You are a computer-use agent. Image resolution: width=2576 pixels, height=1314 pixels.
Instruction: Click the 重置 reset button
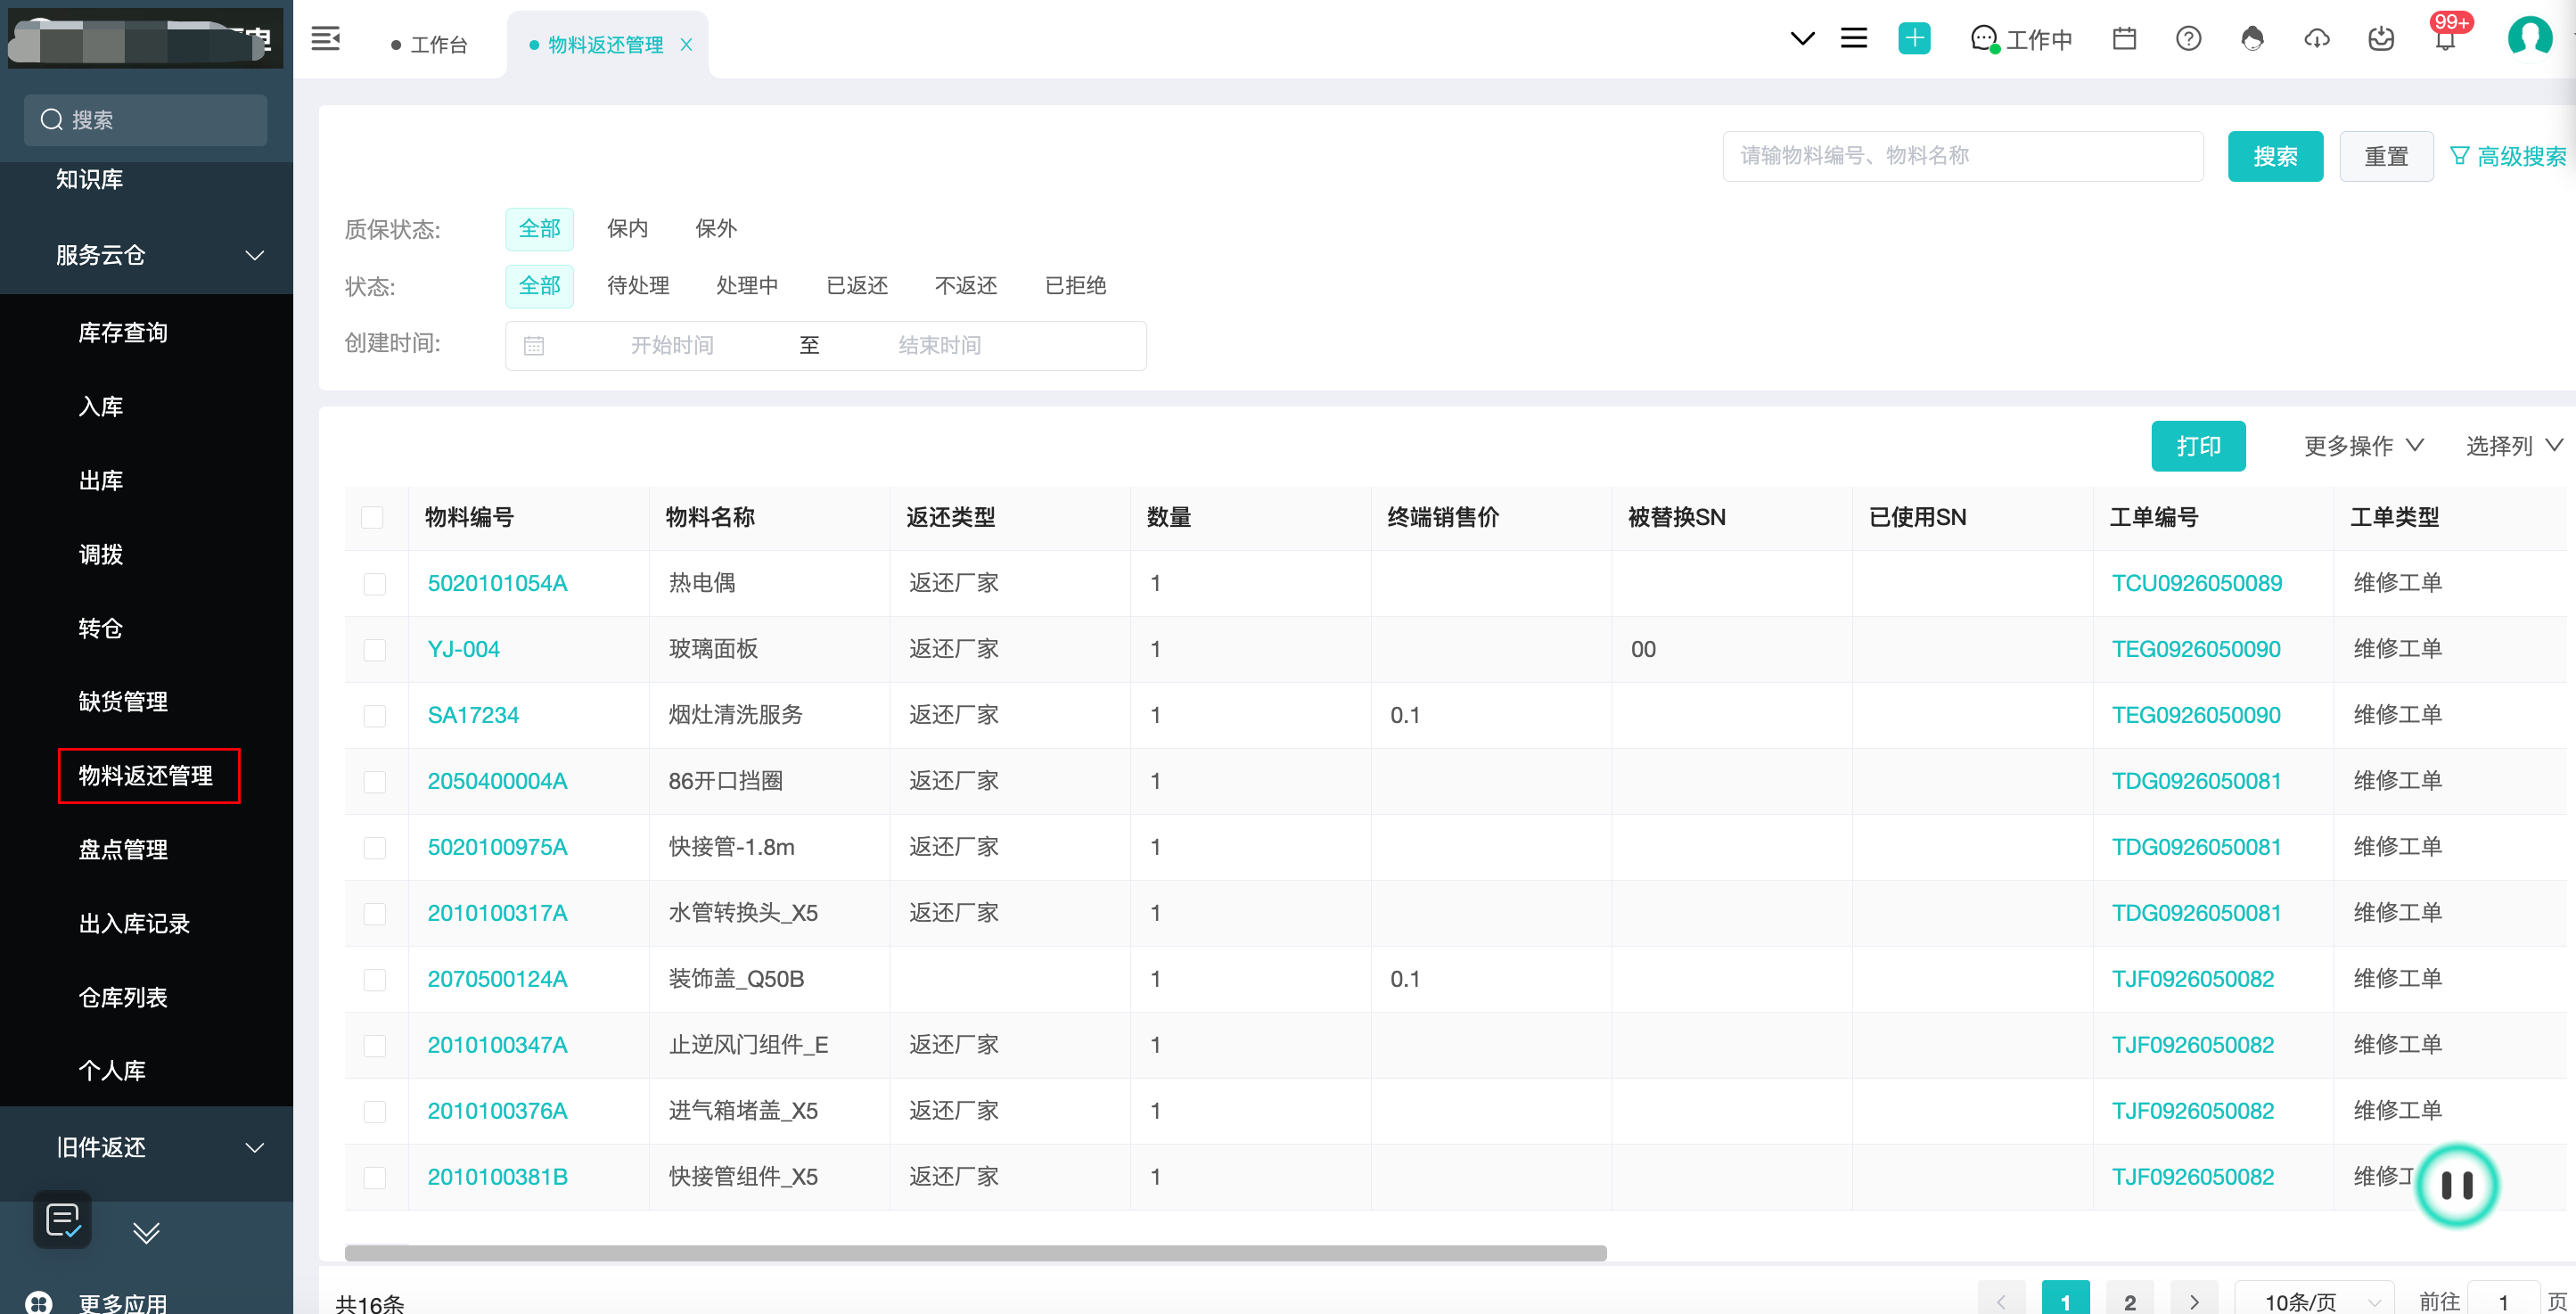point(2386,156)
